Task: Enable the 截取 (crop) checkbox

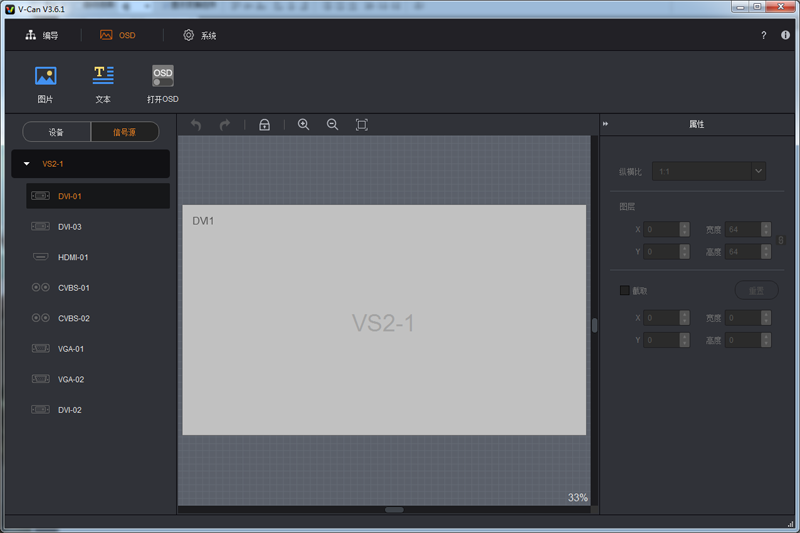Action: (x=625, y=290)
